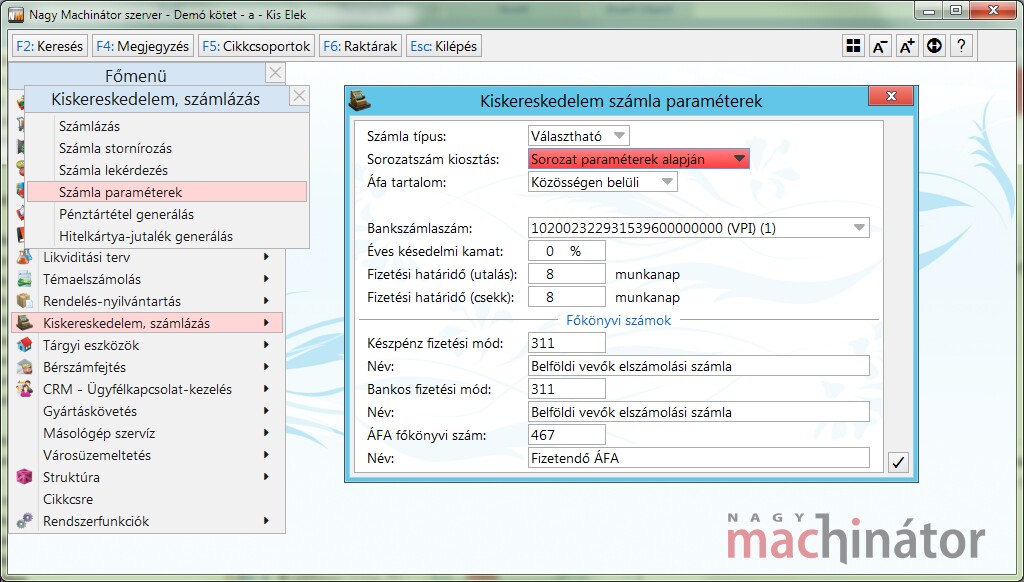This screenshot has width=1024, height=582.
Task: Click the Bankos fizetési mód number field
Action: pos(566,389)
